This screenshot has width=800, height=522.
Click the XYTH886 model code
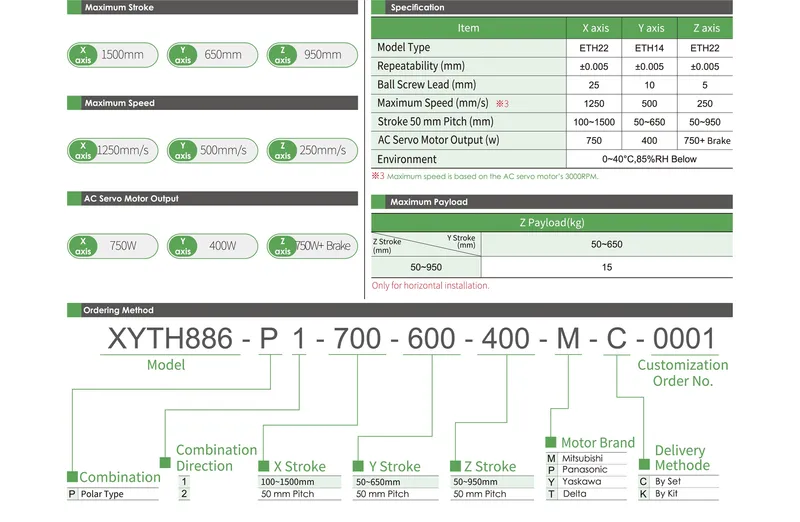click(x=170, y=339)
